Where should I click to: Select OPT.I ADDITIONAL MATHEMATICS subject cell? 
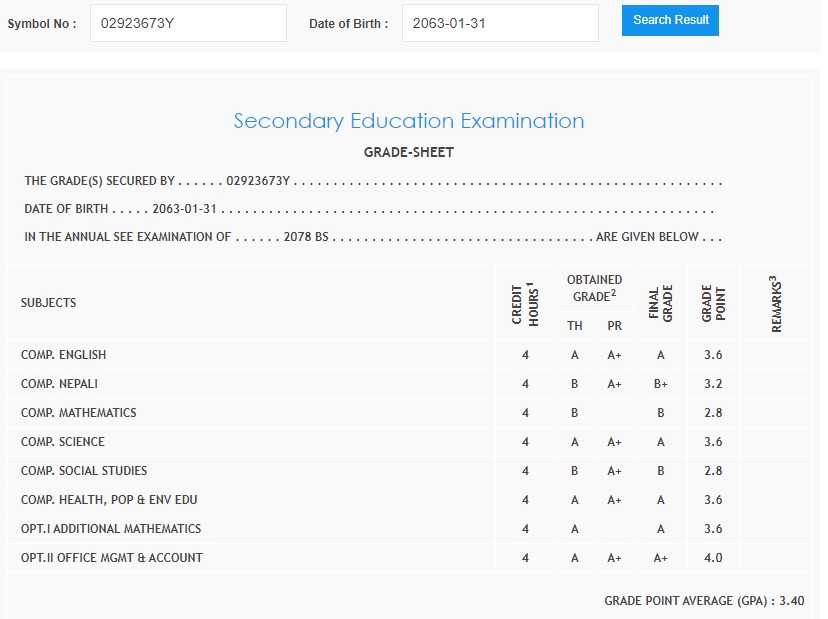point(111,529)
